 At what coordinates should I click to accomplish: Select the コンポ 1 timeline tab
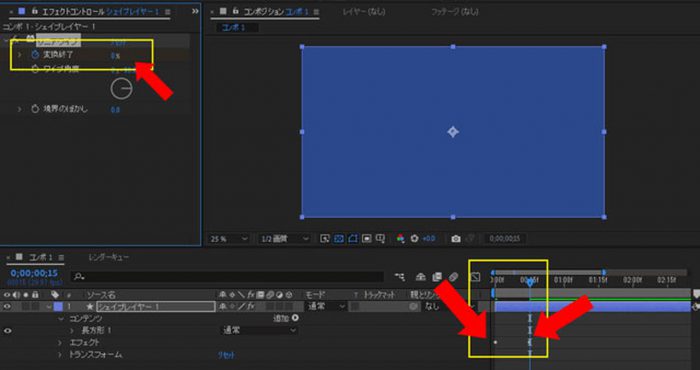41,258
